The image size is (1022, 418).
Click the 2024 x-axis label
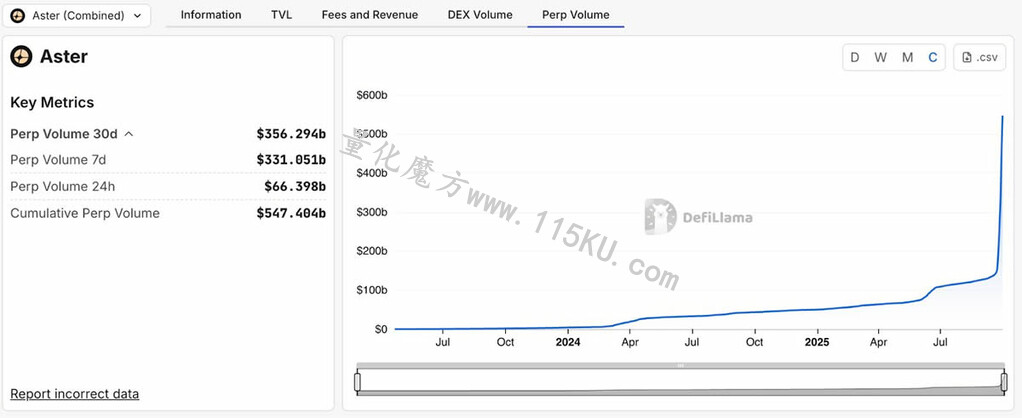click(568, 342)
